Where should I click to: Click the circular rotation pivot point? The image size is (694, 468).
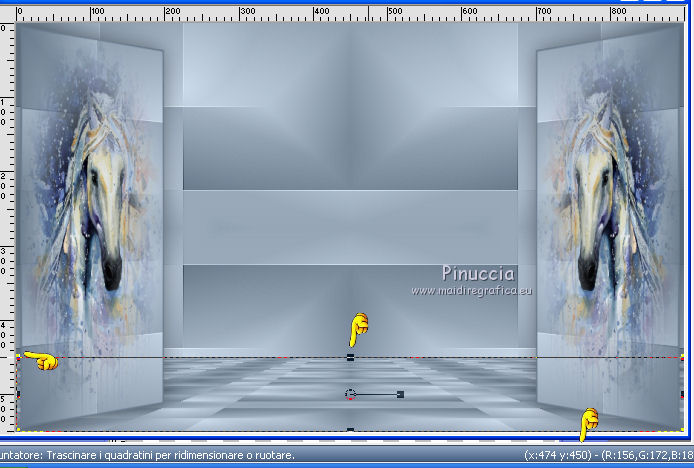click(350, 394)
